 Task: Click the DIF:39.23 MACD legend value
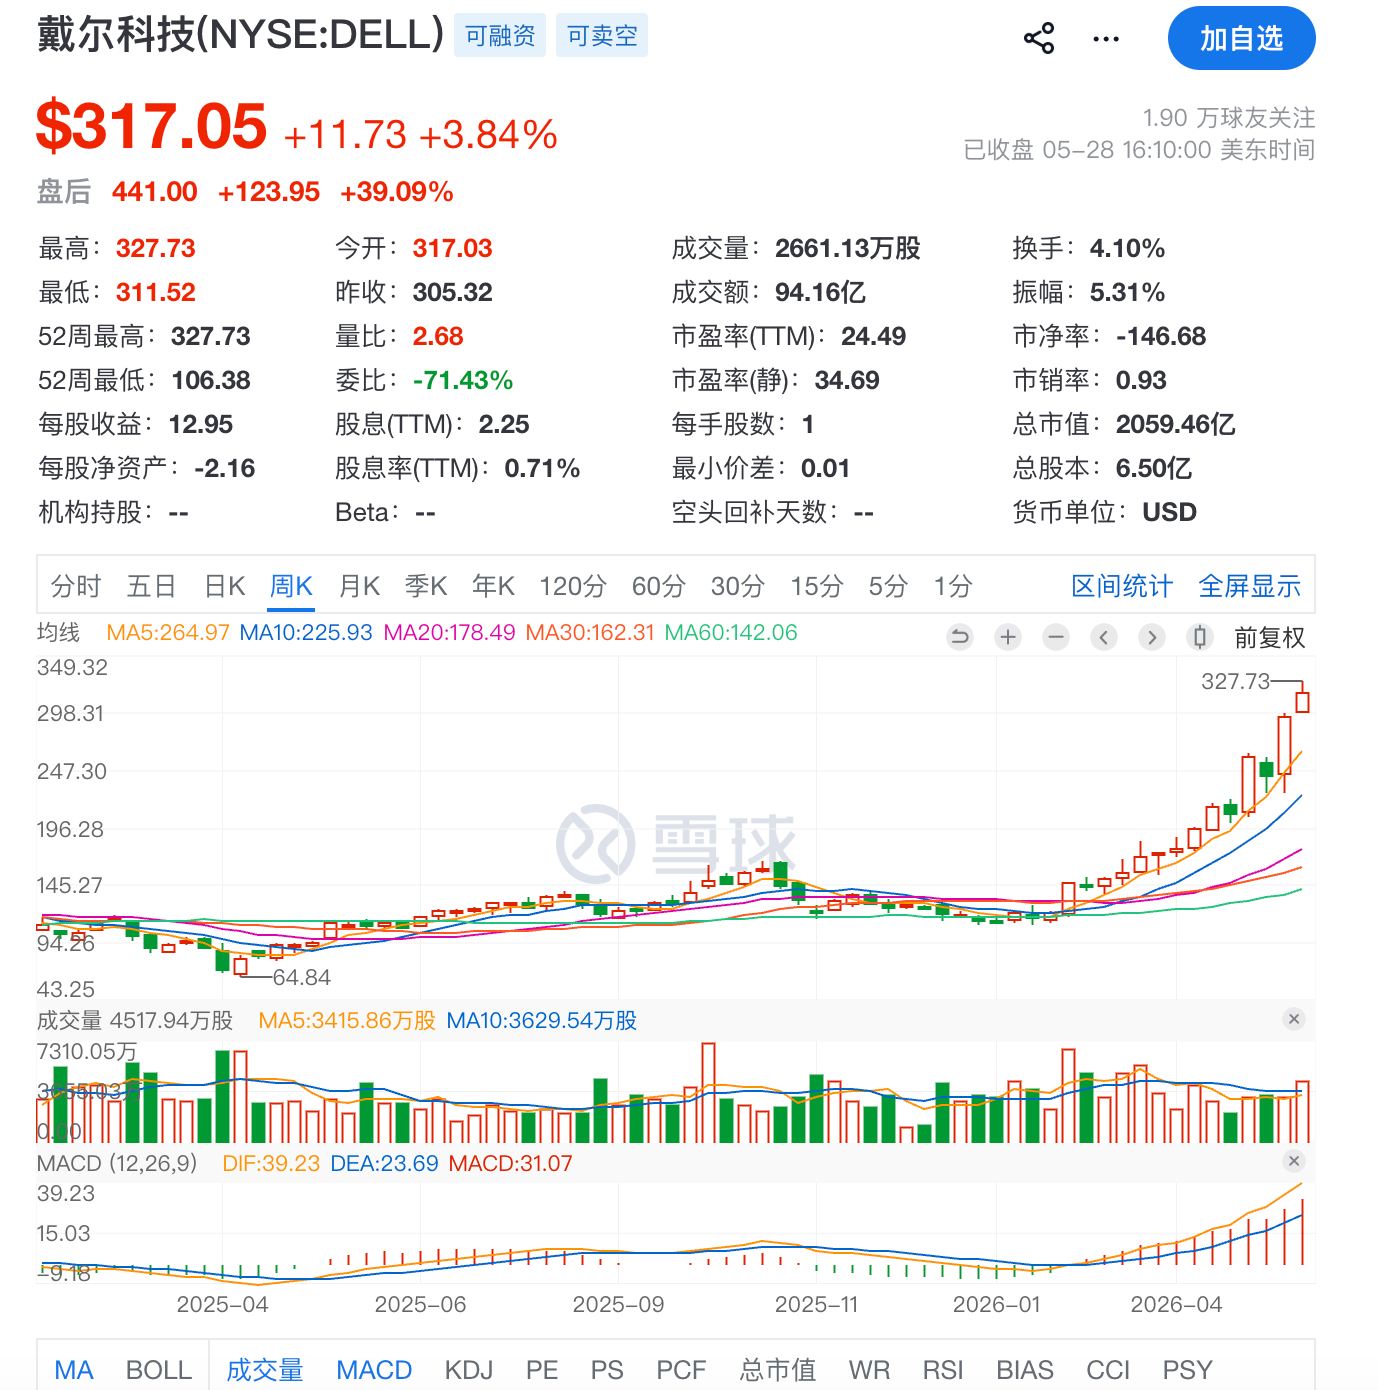[271, 1163]
